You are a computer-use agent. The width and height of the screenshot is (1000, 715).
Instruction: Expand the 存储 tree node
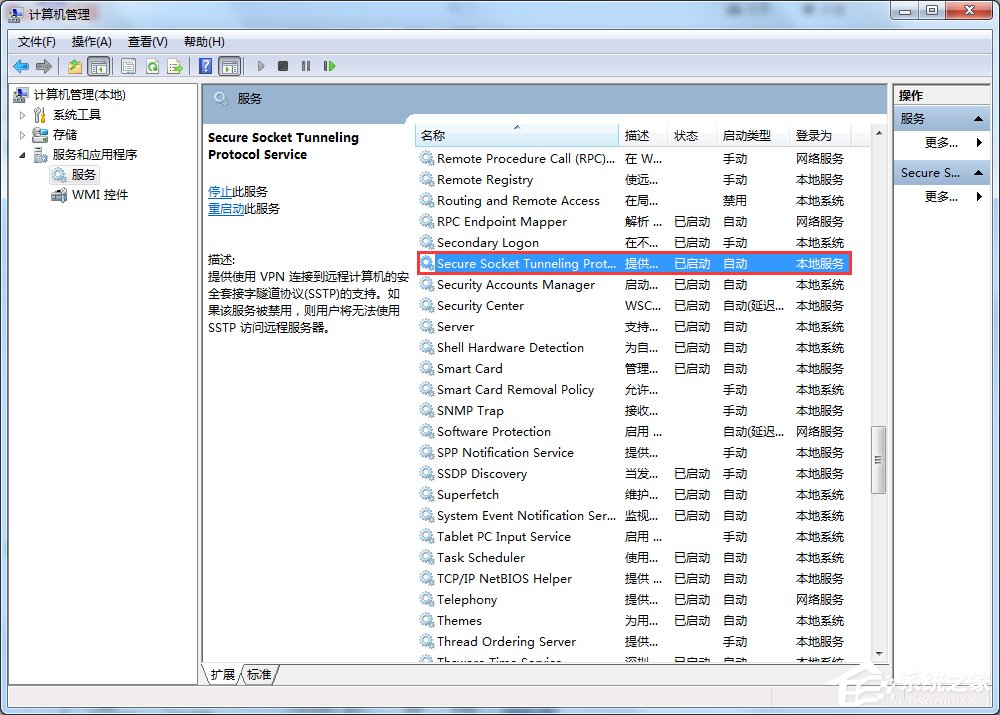24,134
